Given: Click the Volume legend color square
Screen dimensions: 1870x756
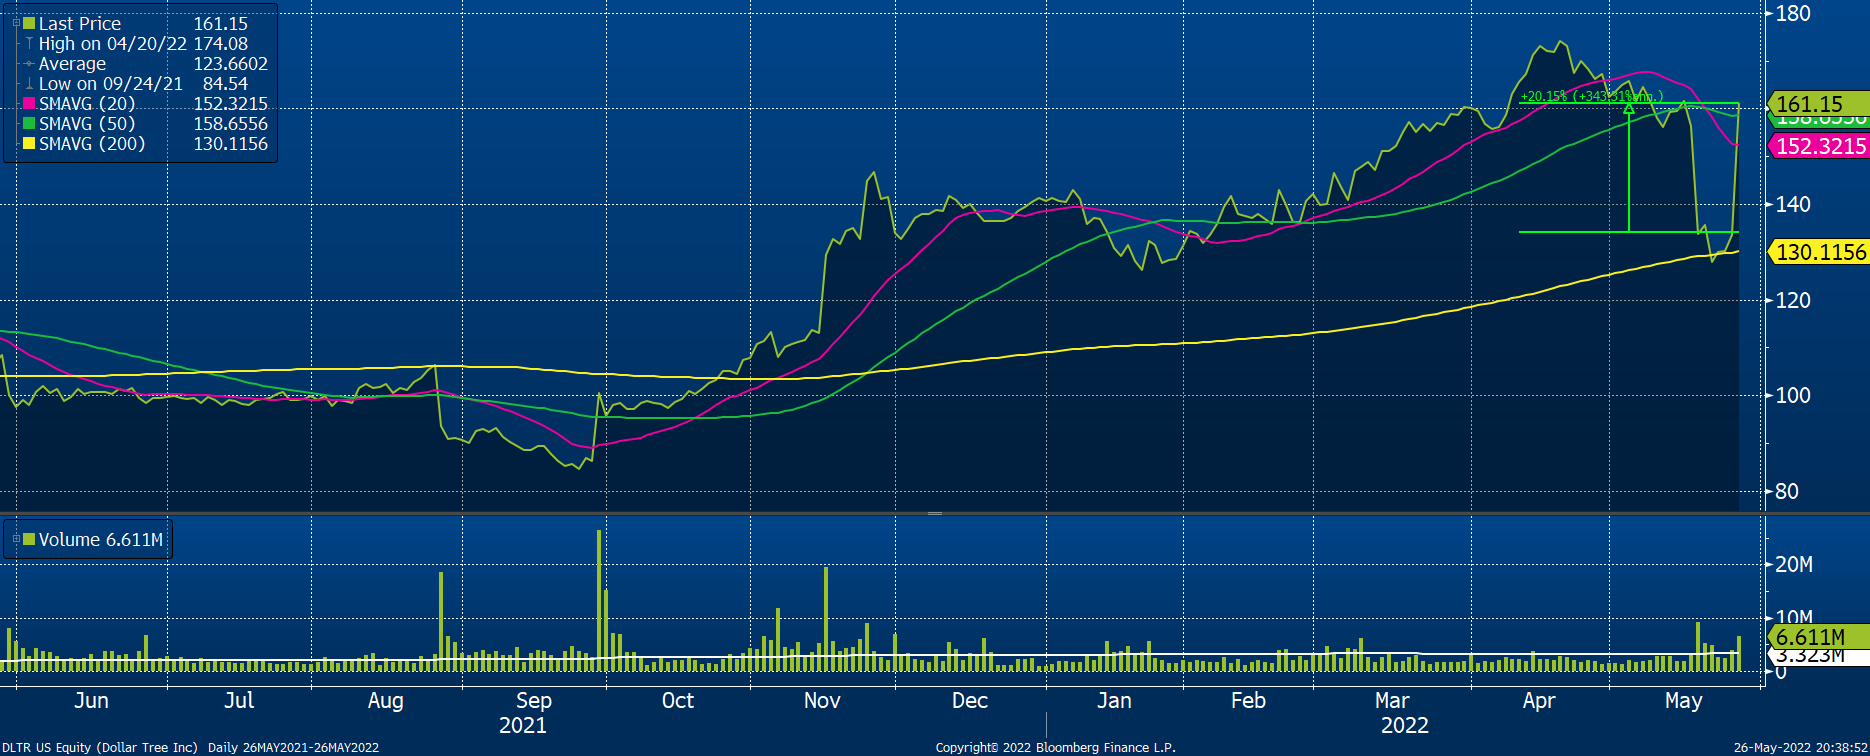Looking at the screenshot, I should 29,539.
